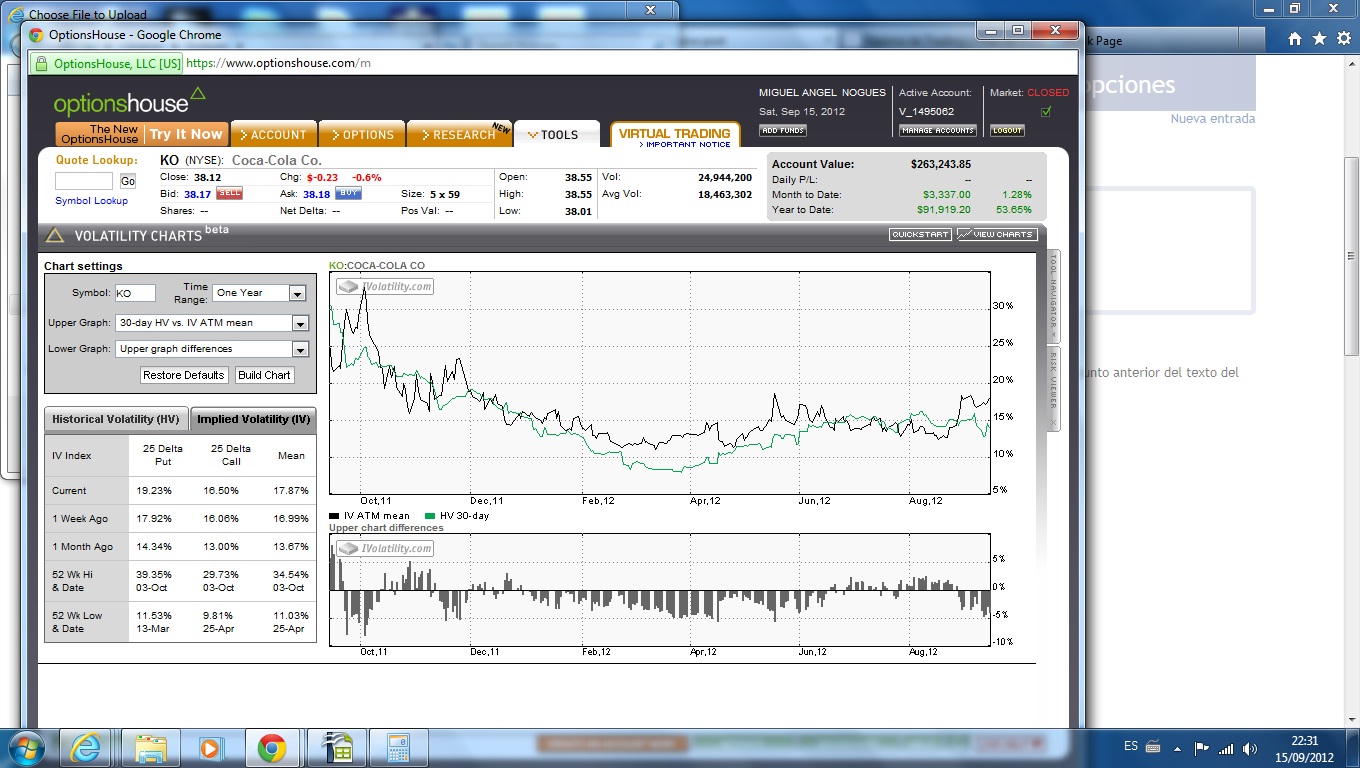Switch to the Historical Volatility (HV) tab
Viewport: 1360px width, 768px height.
(116, 420)
